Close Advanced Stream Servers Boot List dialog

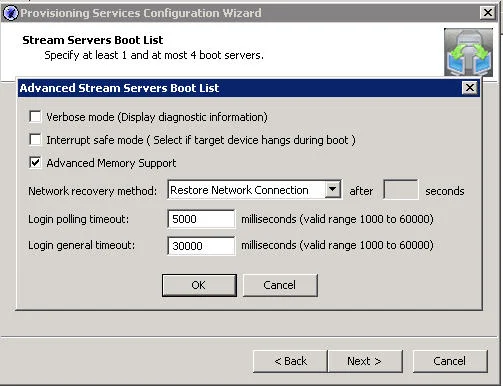470,88
